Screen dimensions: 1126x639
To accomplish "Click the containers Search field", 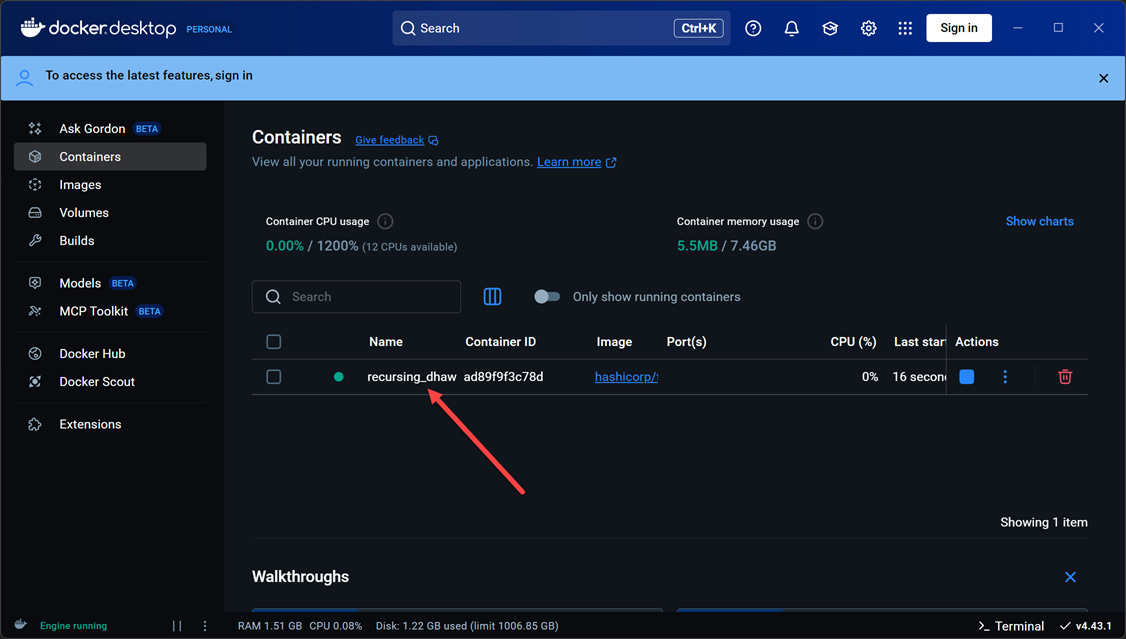I will [356, 297].
